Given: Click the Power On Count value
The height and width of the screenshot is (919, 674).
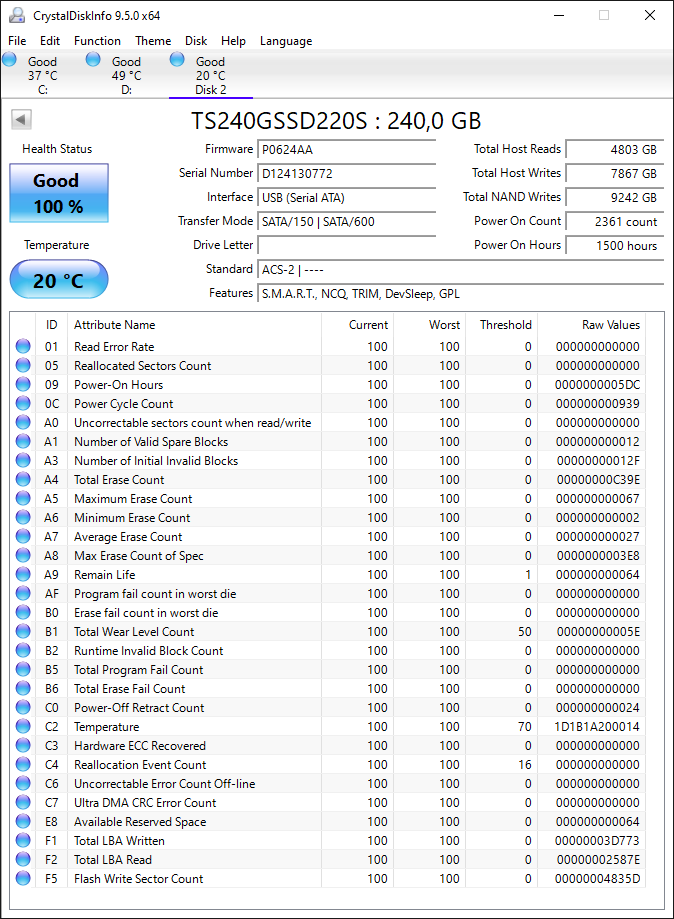Looking at the screenshot, I should point(615,222).
